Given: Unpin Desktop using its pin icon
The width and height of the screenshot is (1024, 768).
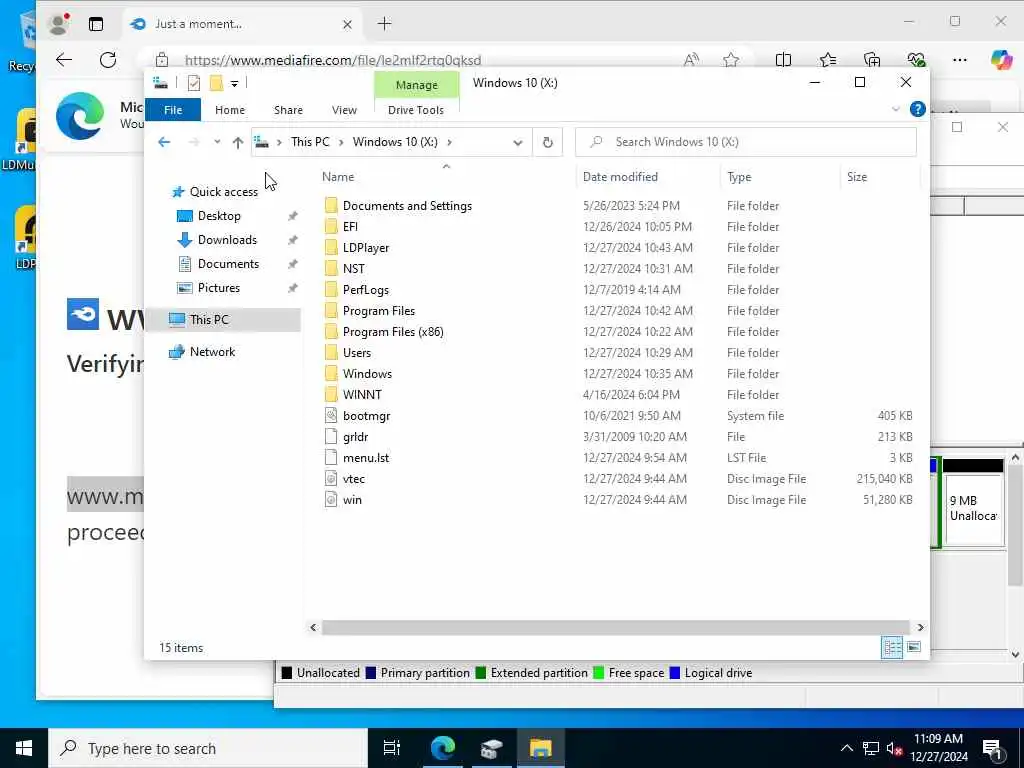Looking at the screenshot, I should click(x=293, y=216).
